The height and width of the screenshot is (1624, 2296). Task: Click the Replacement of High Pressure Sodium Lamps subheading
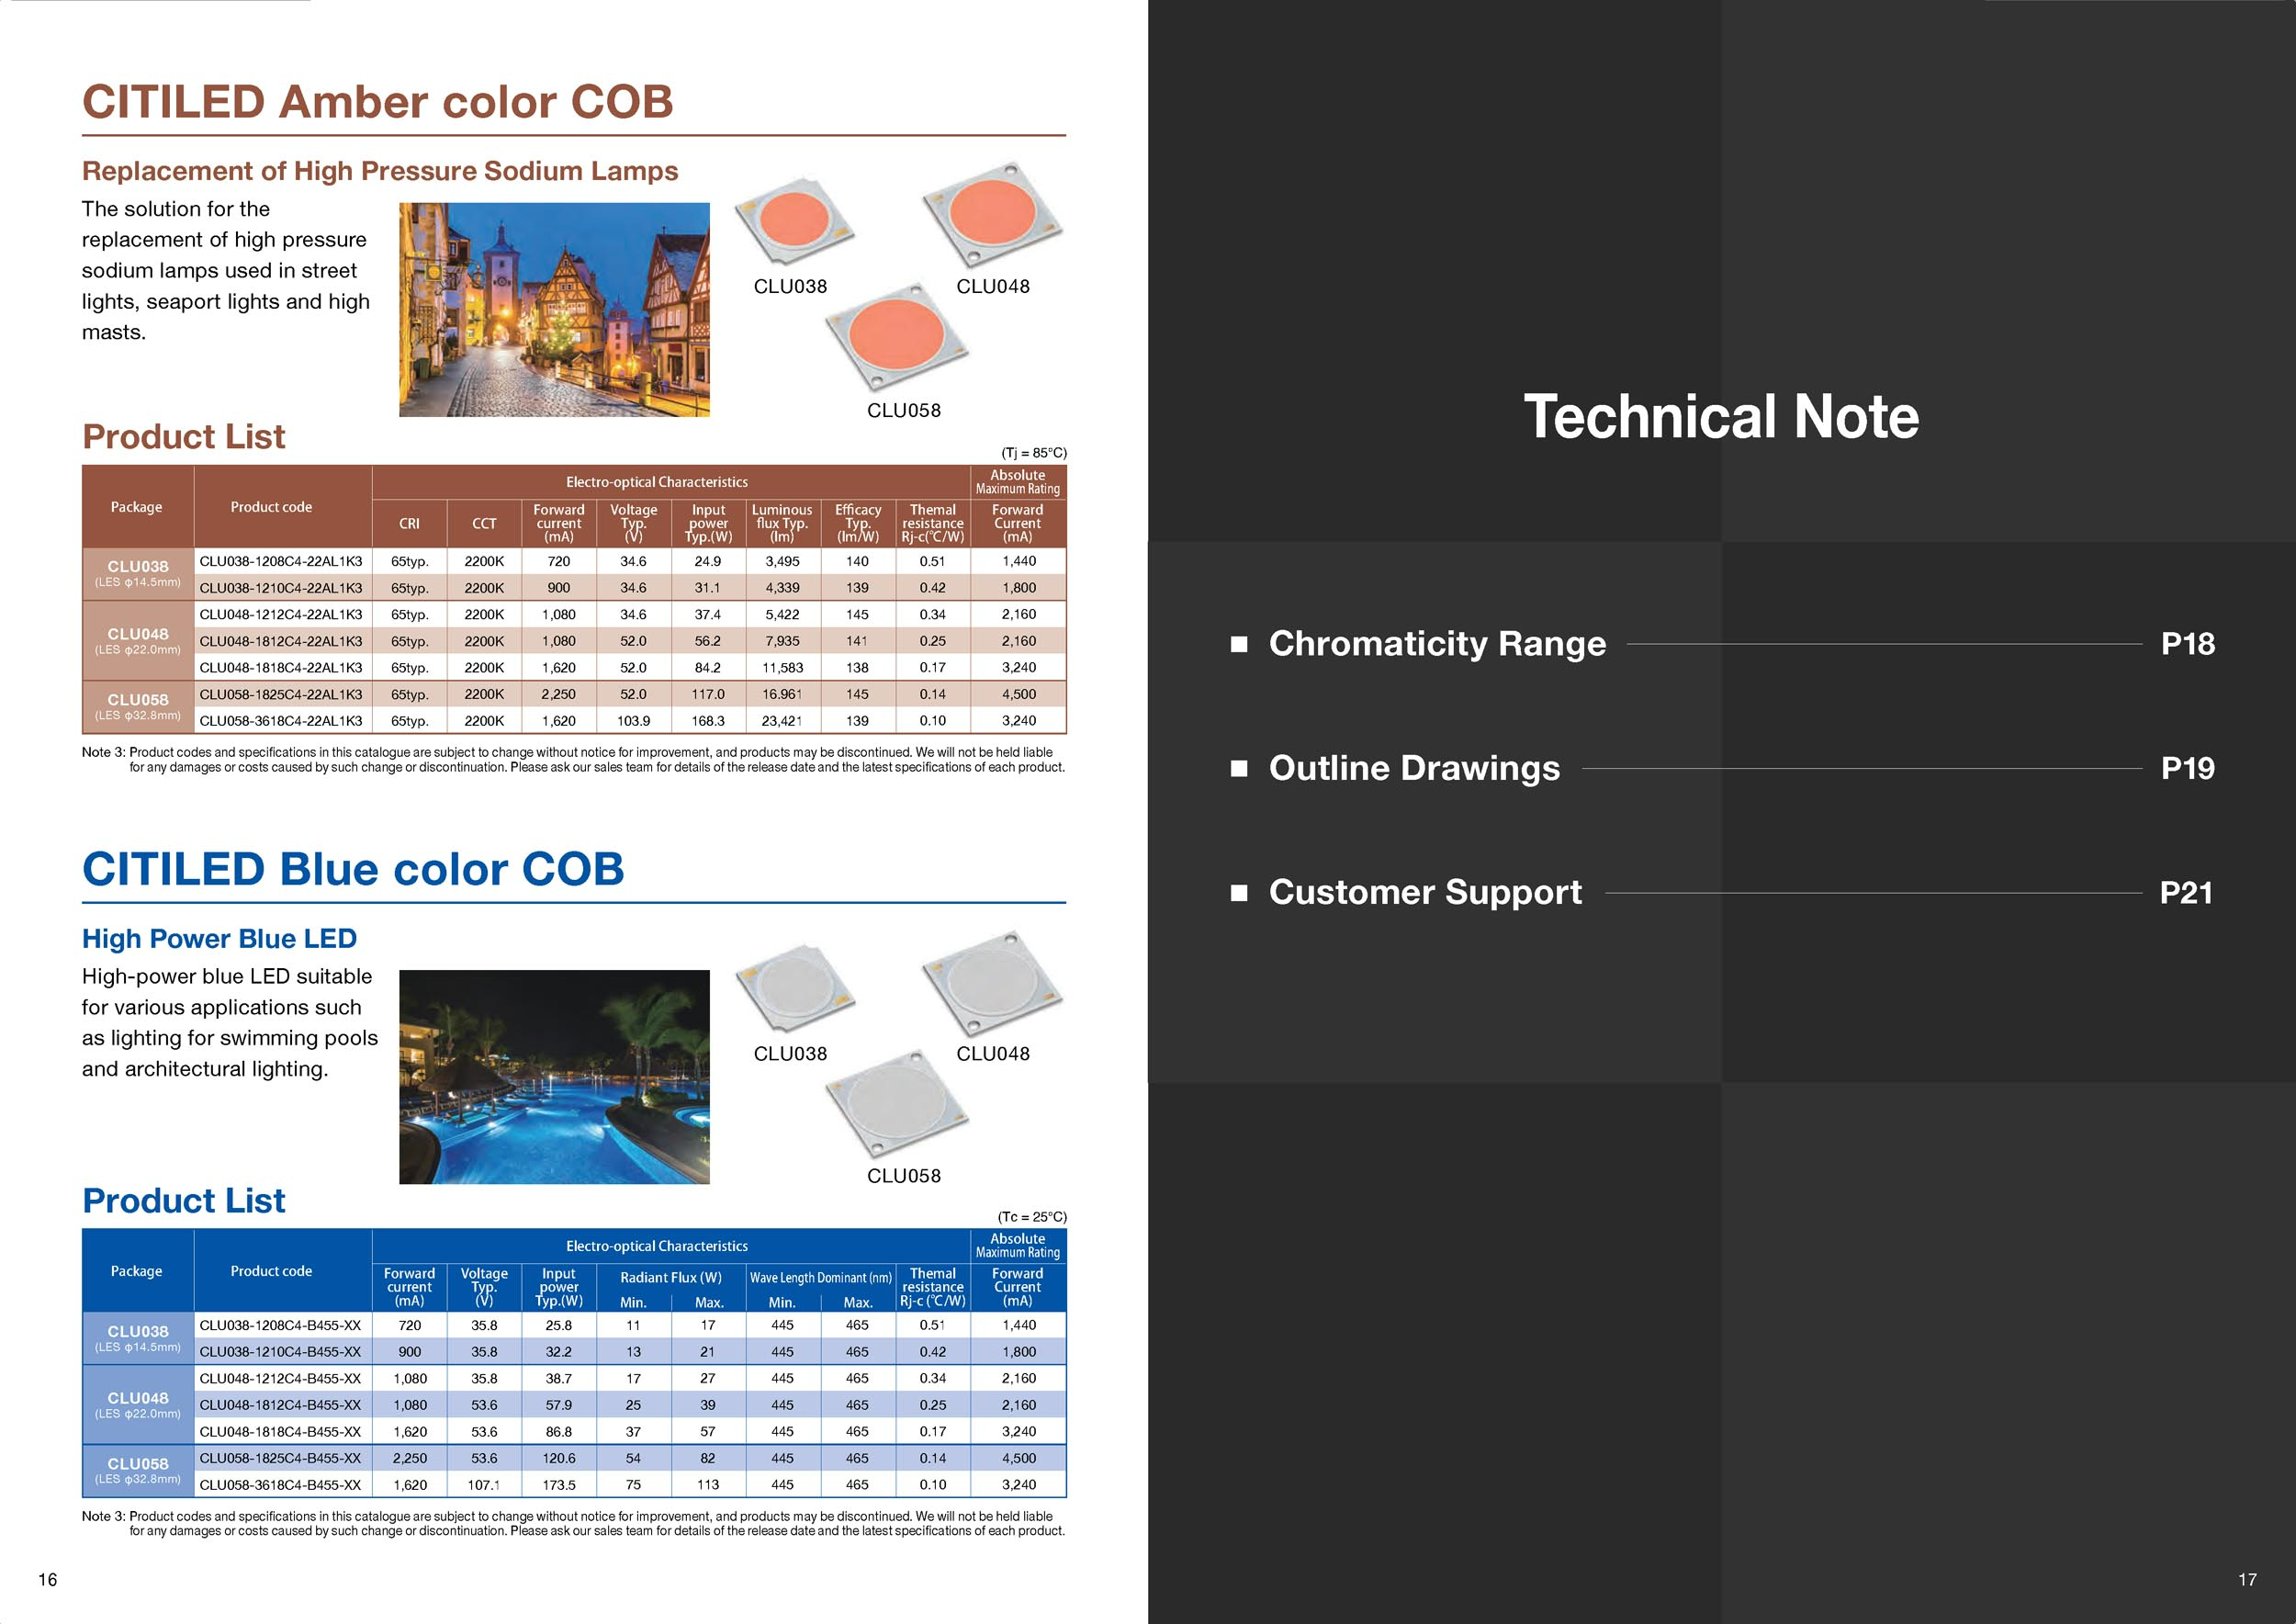coord(380,171)
